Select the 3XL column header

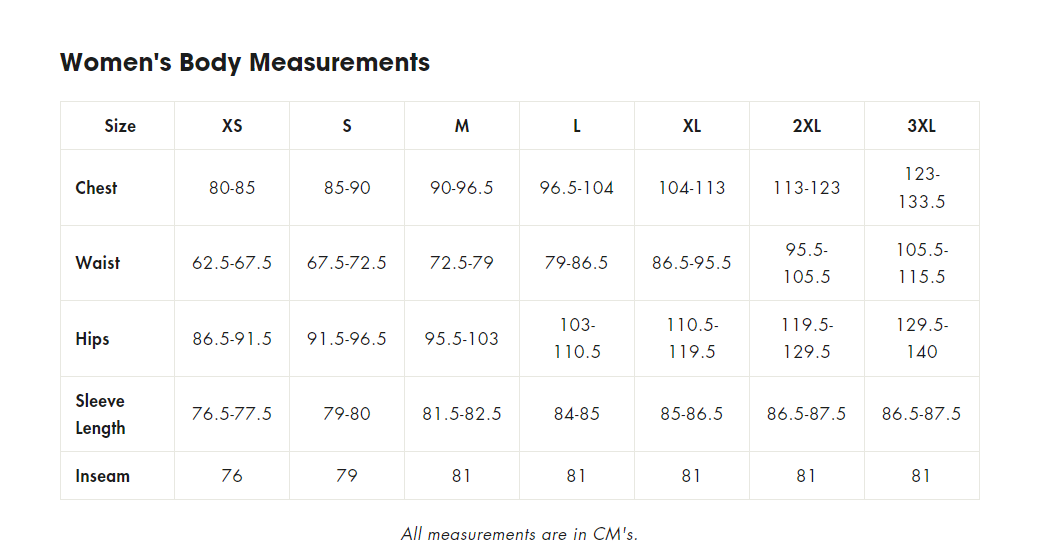(x=921, y=126)
